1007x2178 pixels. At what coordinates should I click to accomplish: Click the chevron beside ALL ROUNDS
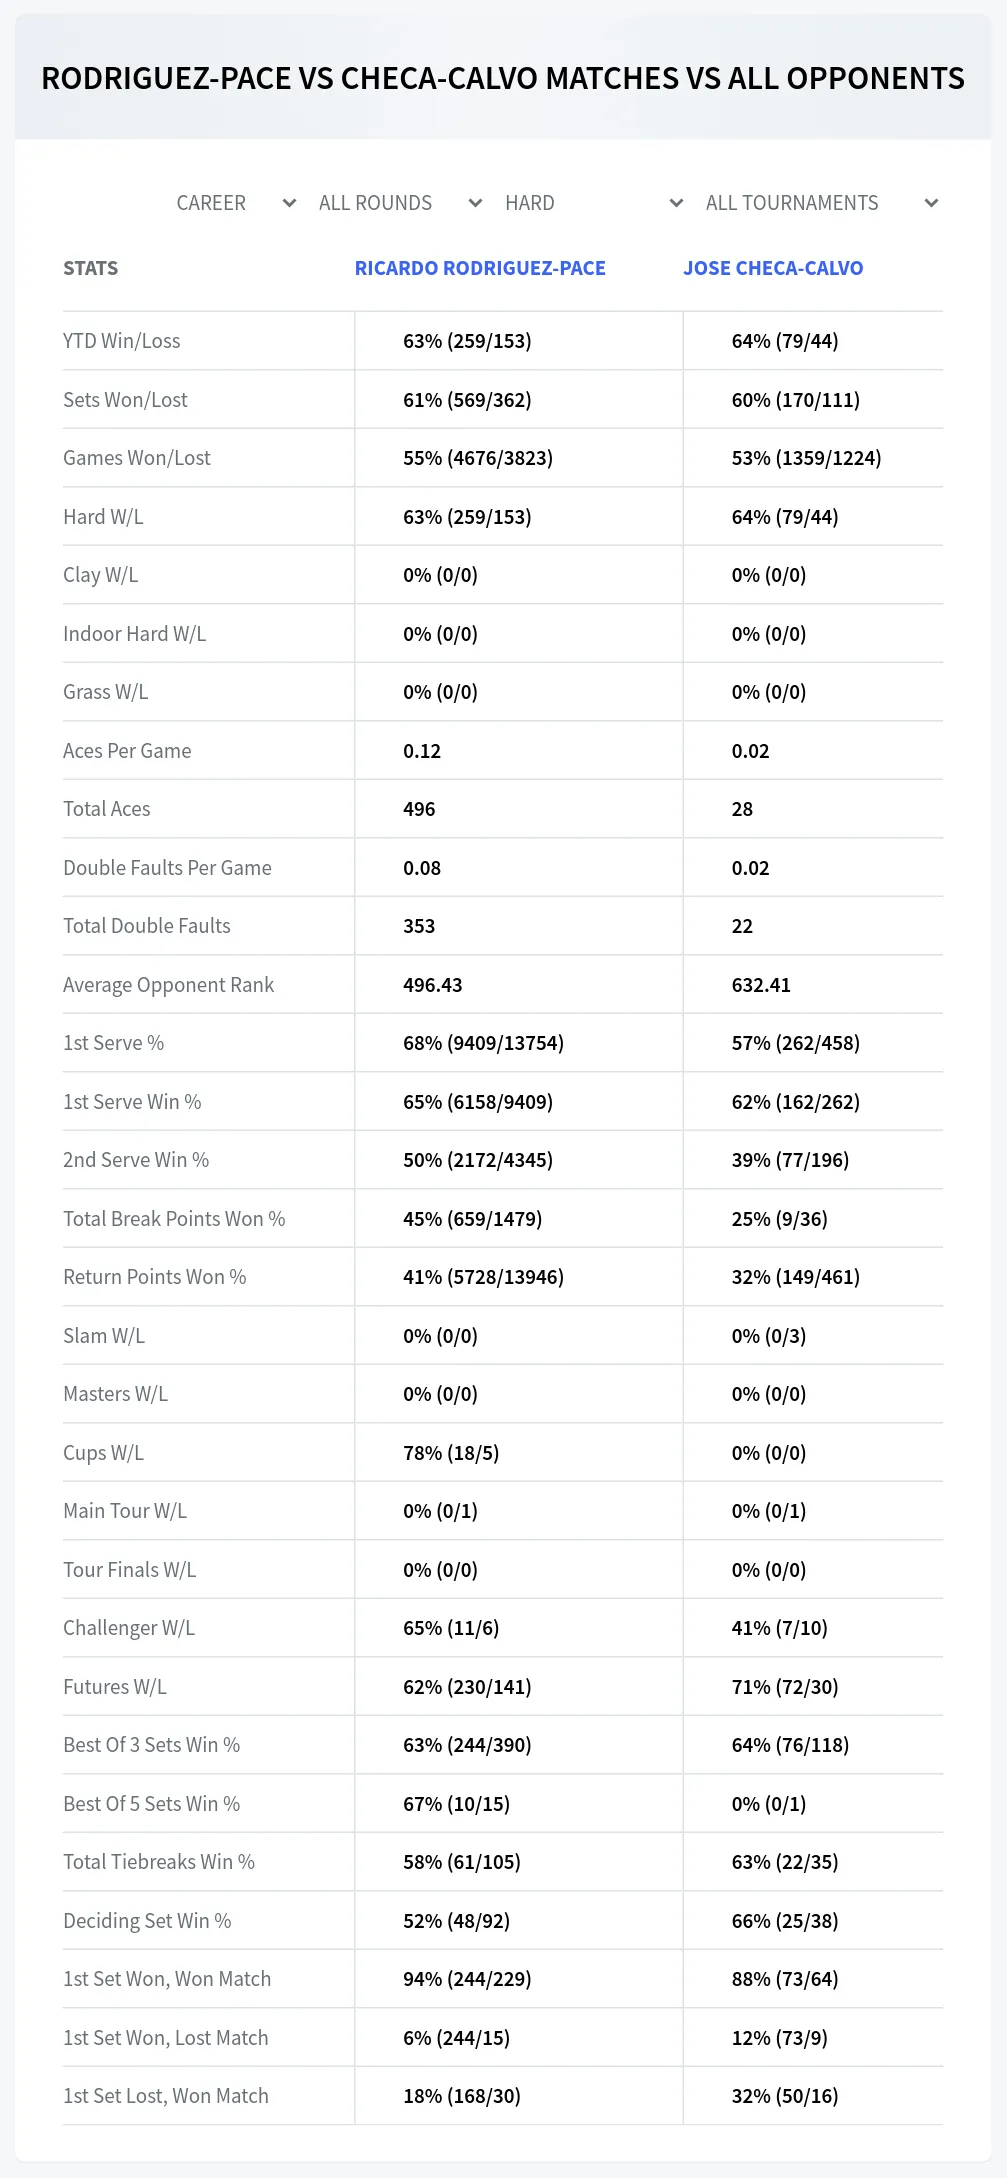[x=476, y=203]
